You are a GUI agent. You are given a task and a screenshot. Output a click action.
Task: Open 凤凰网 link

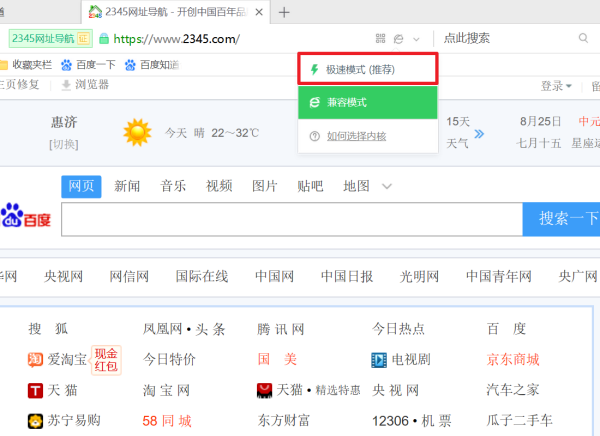click(x=163, y=329)
